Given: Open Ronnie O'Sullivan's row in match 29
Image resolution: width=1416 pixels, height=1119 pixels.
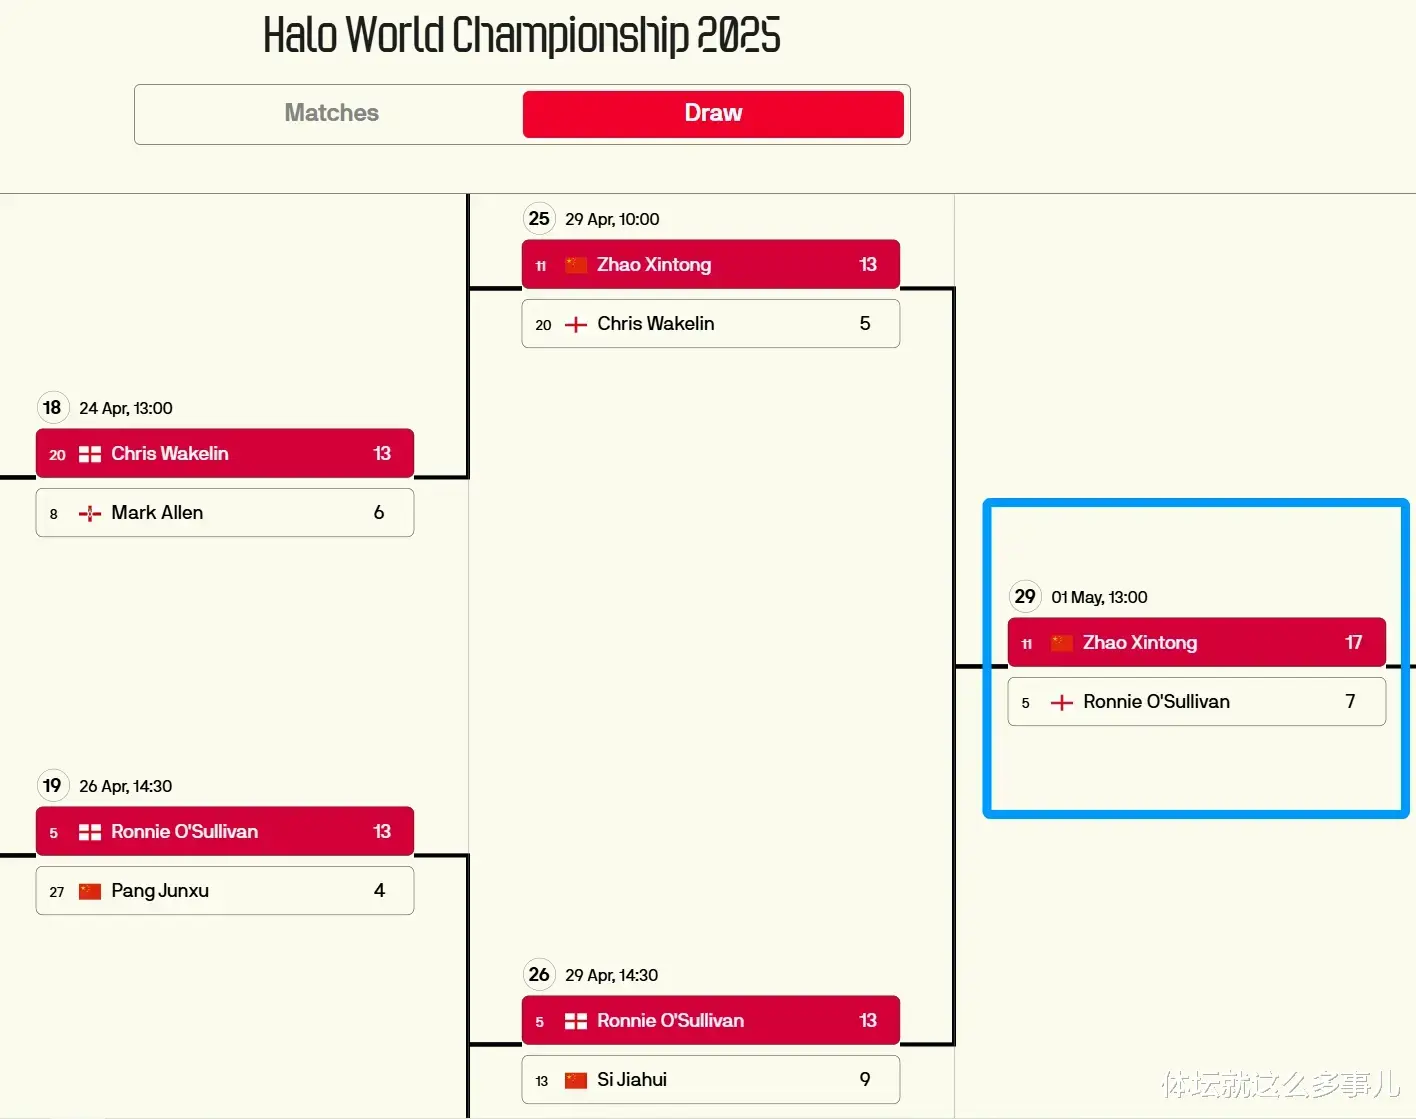Looking at the screenshot, I should [x=1197, y=701].
